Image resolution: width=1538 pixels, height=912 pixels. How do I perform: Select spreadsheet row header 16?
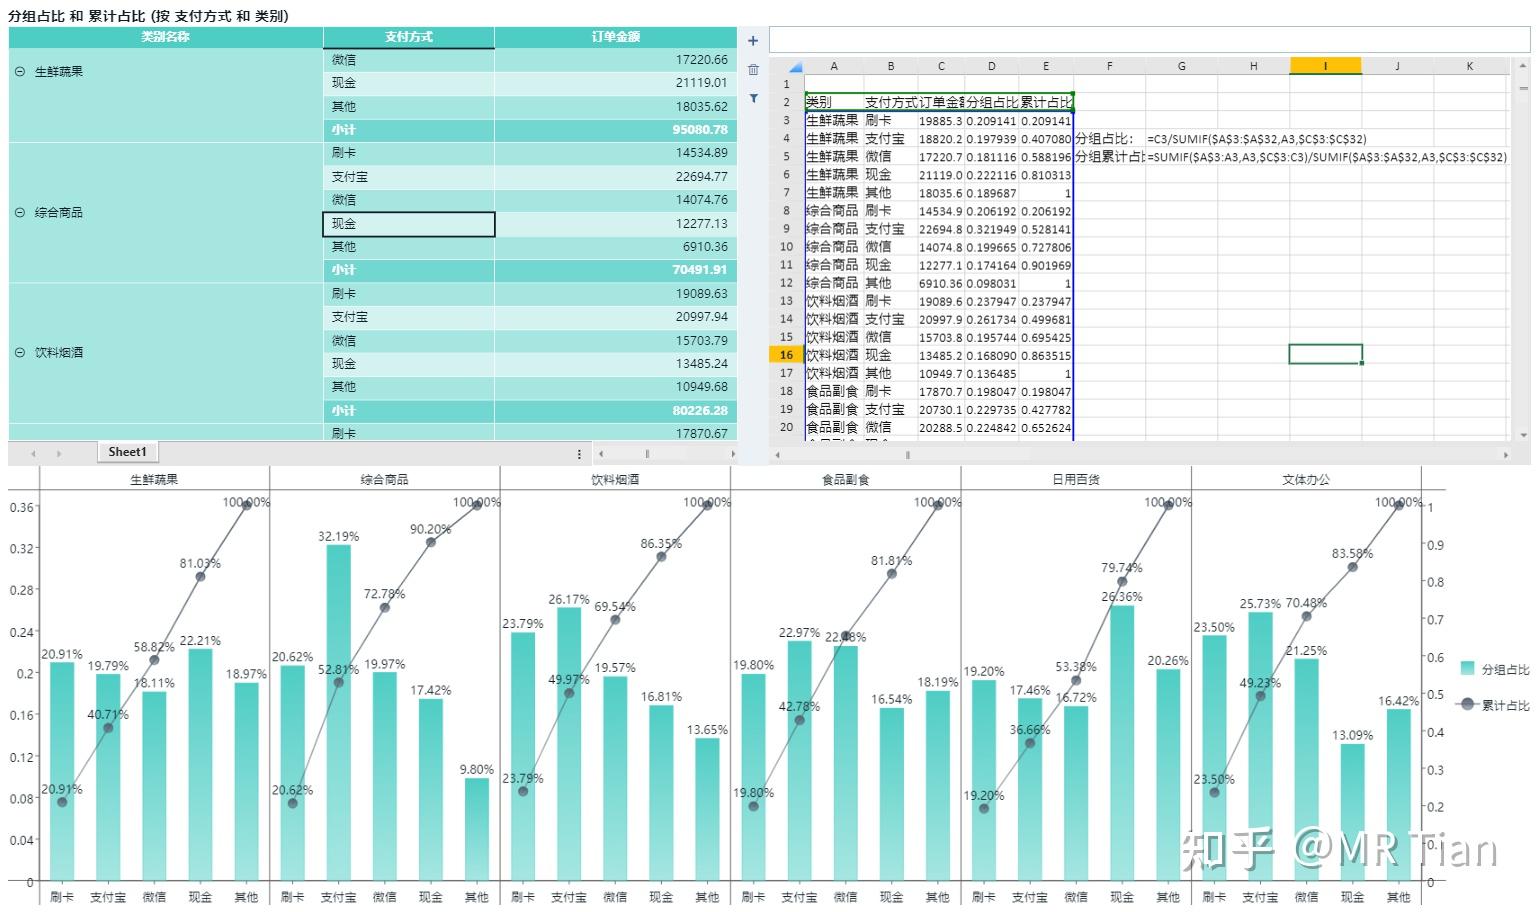(x=787, y=355)
